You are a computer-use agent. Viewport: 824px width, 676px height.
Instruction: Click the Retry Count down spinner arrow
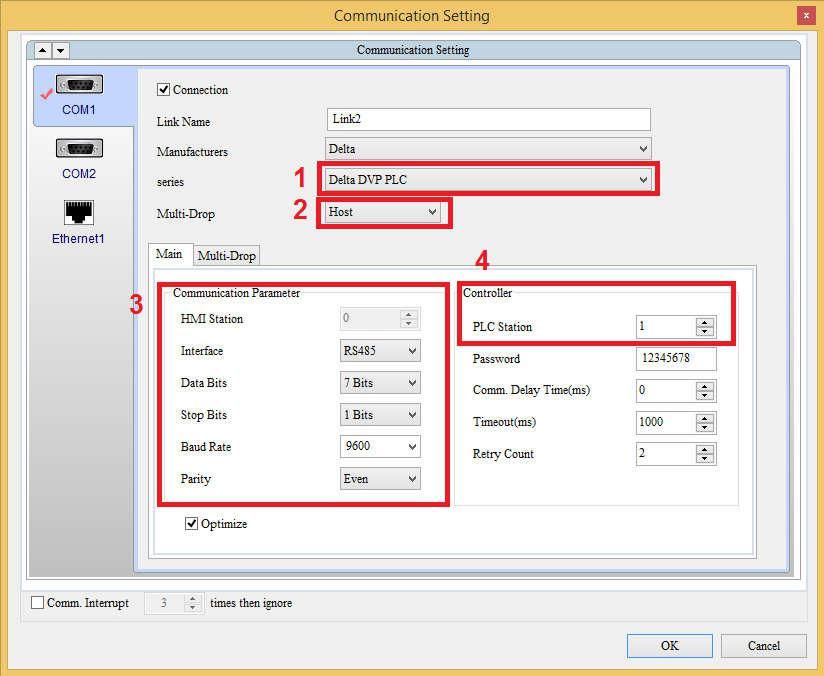point(702,458)
